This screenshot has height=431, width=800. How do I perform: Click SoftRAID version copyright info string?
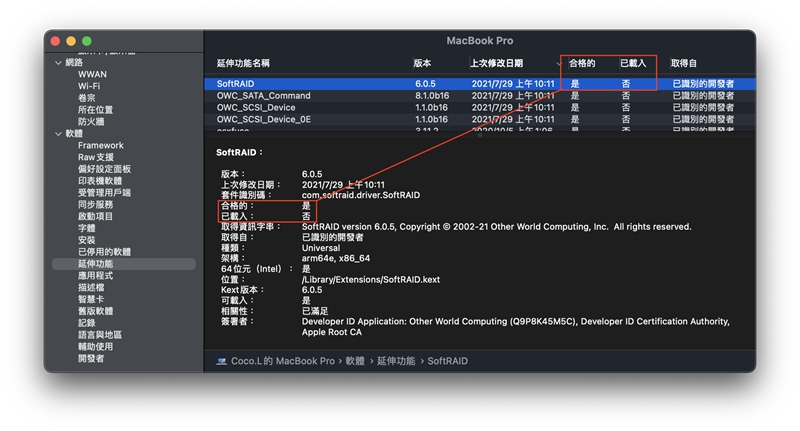click(x=496, y=227)
